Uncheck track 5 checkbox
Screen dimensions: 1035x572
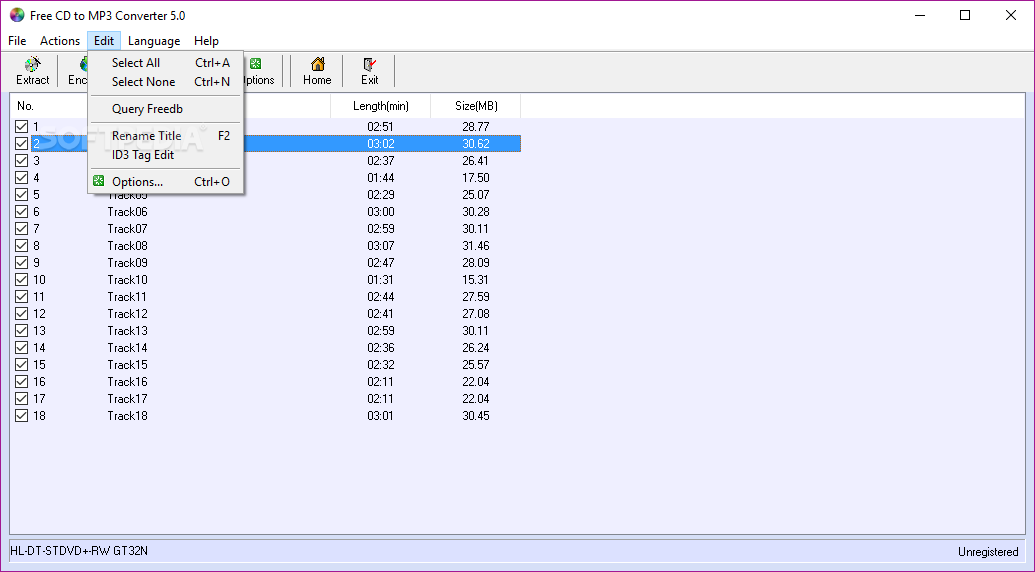pyautogui.click(x=22, y=195)
